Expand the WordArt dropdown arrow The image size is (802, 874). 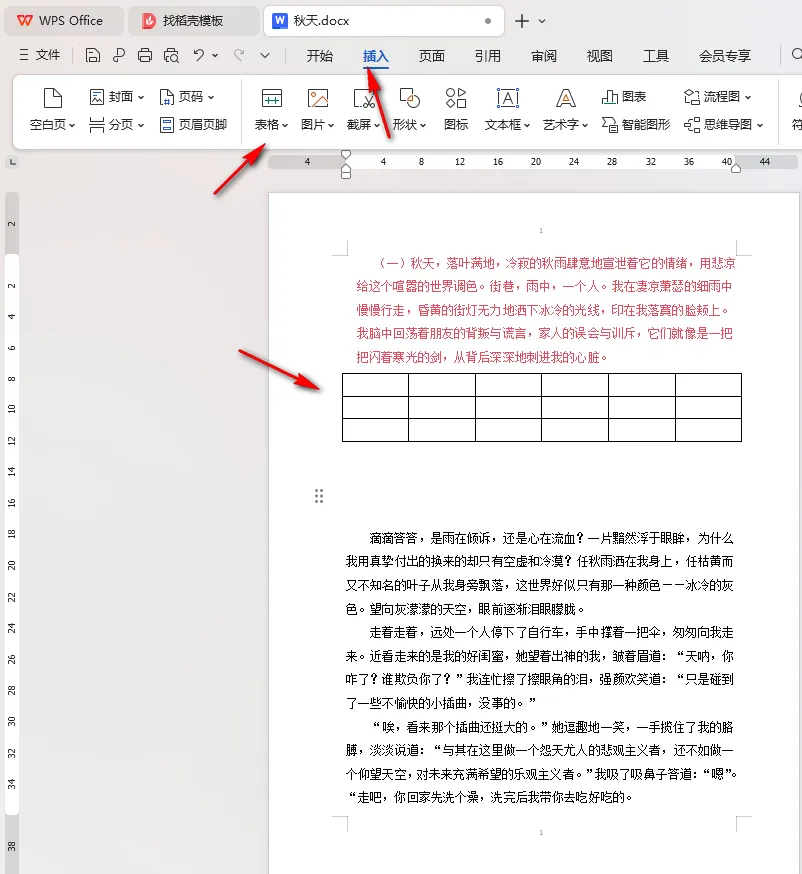click(585, 125)
